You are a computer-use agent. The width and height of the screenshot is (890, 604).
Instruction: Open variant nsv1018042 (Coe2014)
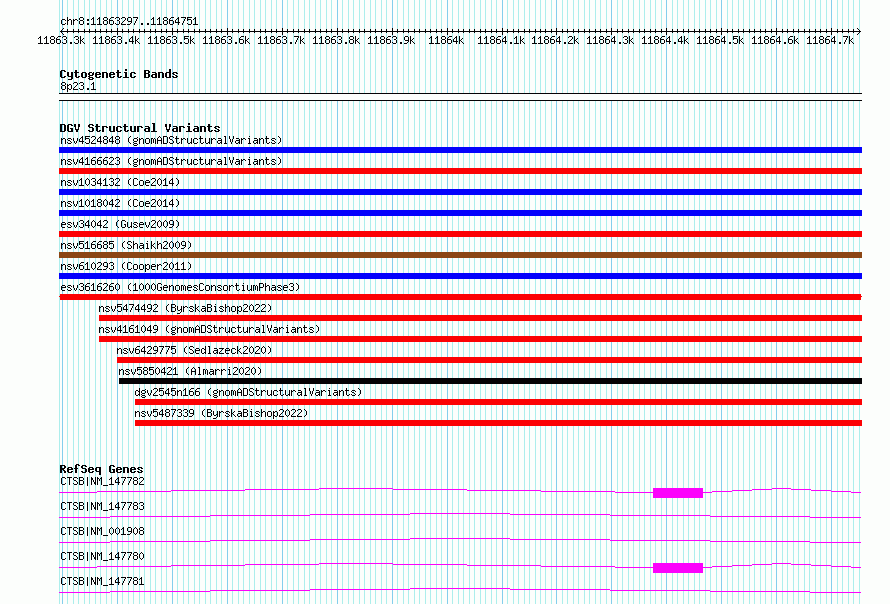(x=120, y=203)
